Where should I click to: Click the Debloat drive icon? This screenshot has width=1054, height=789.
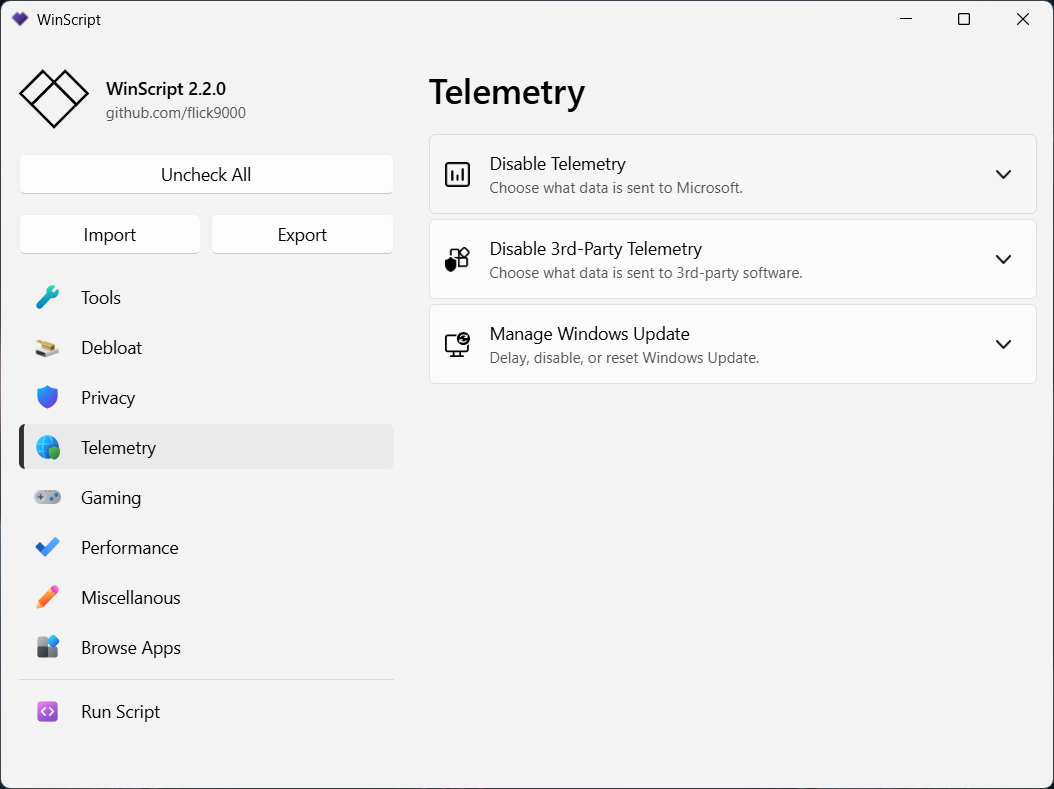coord(47,348)
